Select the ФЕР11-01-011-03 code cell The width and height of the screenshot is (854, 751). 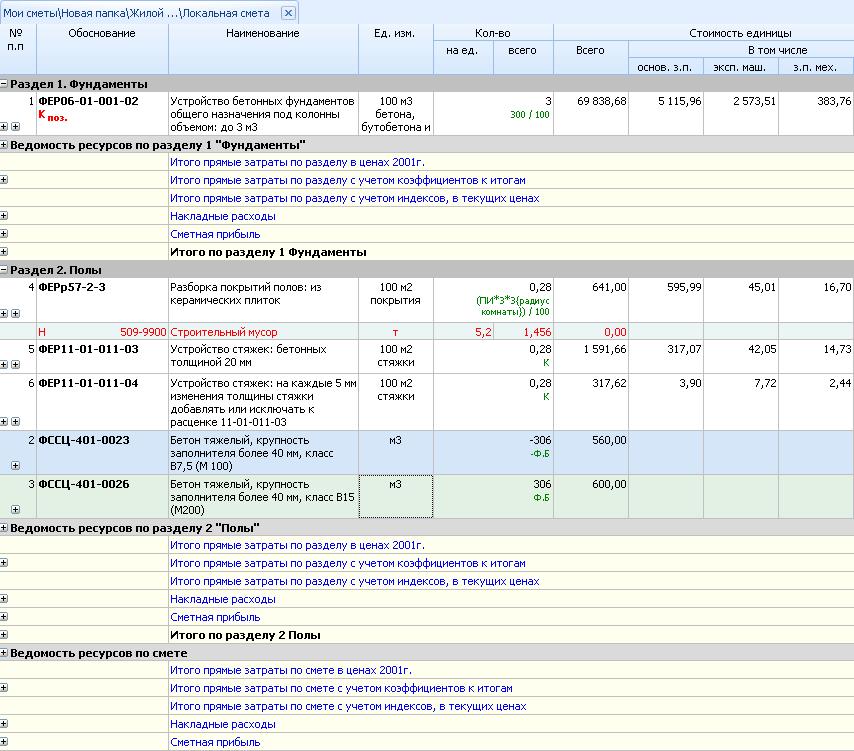pos(88,349)
